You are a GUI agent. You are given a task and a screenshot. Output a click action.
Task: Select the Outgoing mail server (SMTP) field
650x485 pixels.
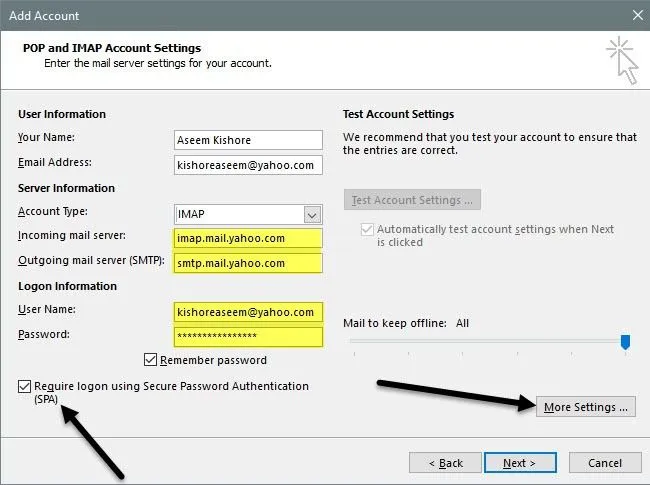[248, 263]
